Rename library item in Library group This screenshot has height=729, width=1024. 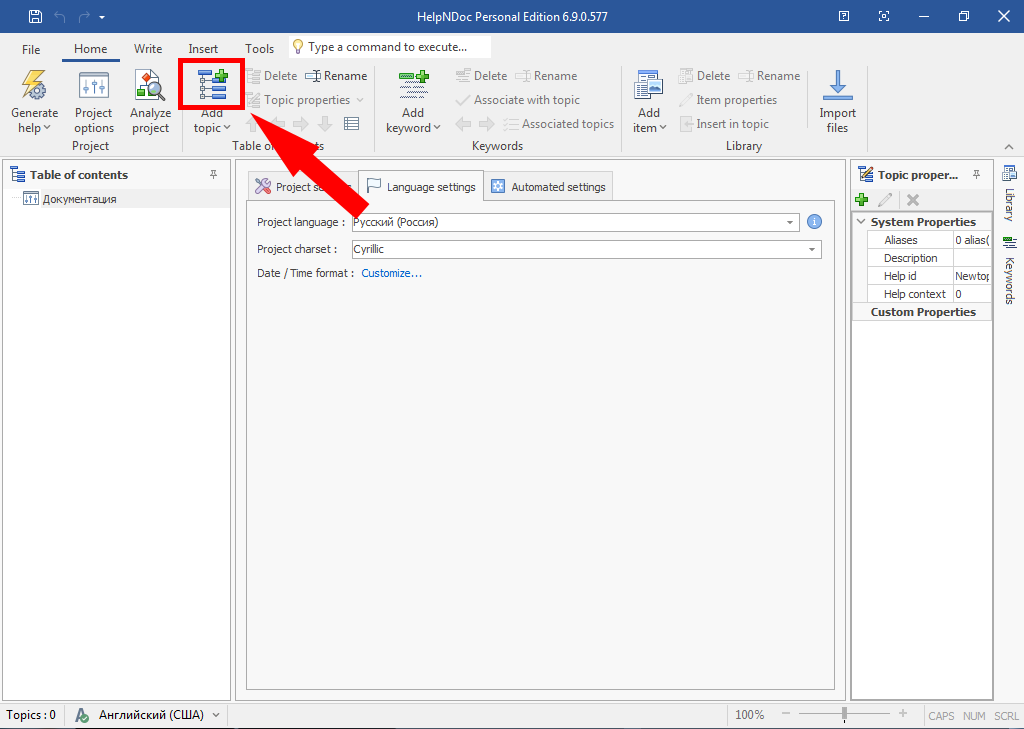[769, 76]
